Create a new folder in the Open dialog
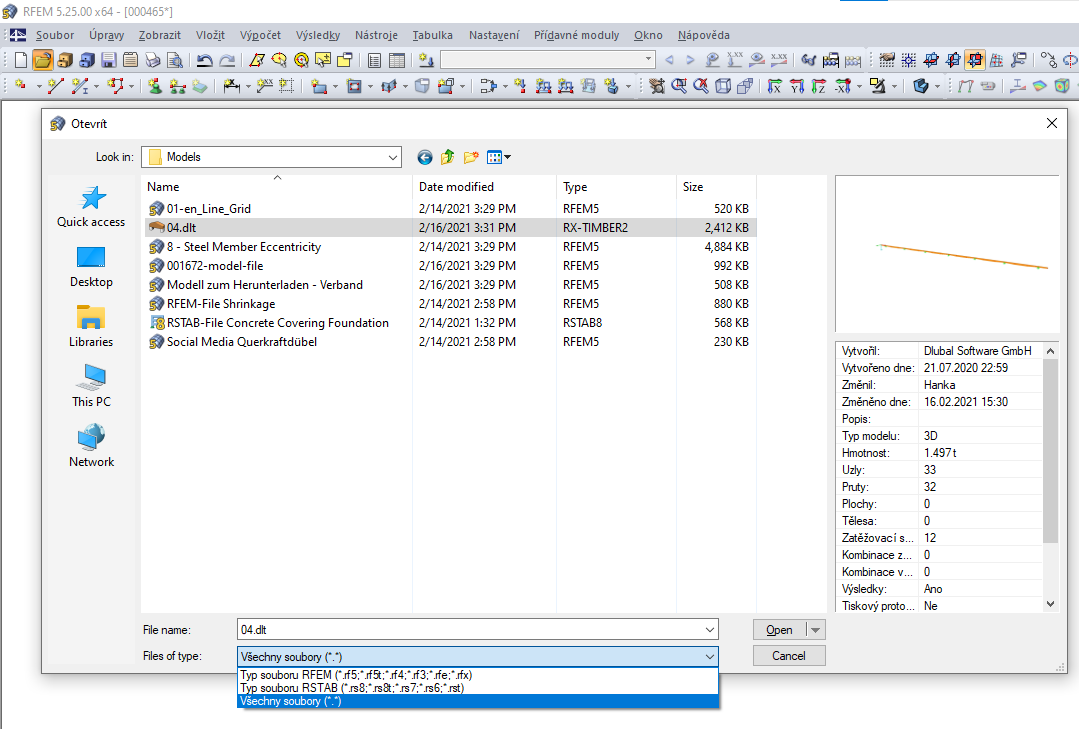1079x729 pixels. point(471,157)
